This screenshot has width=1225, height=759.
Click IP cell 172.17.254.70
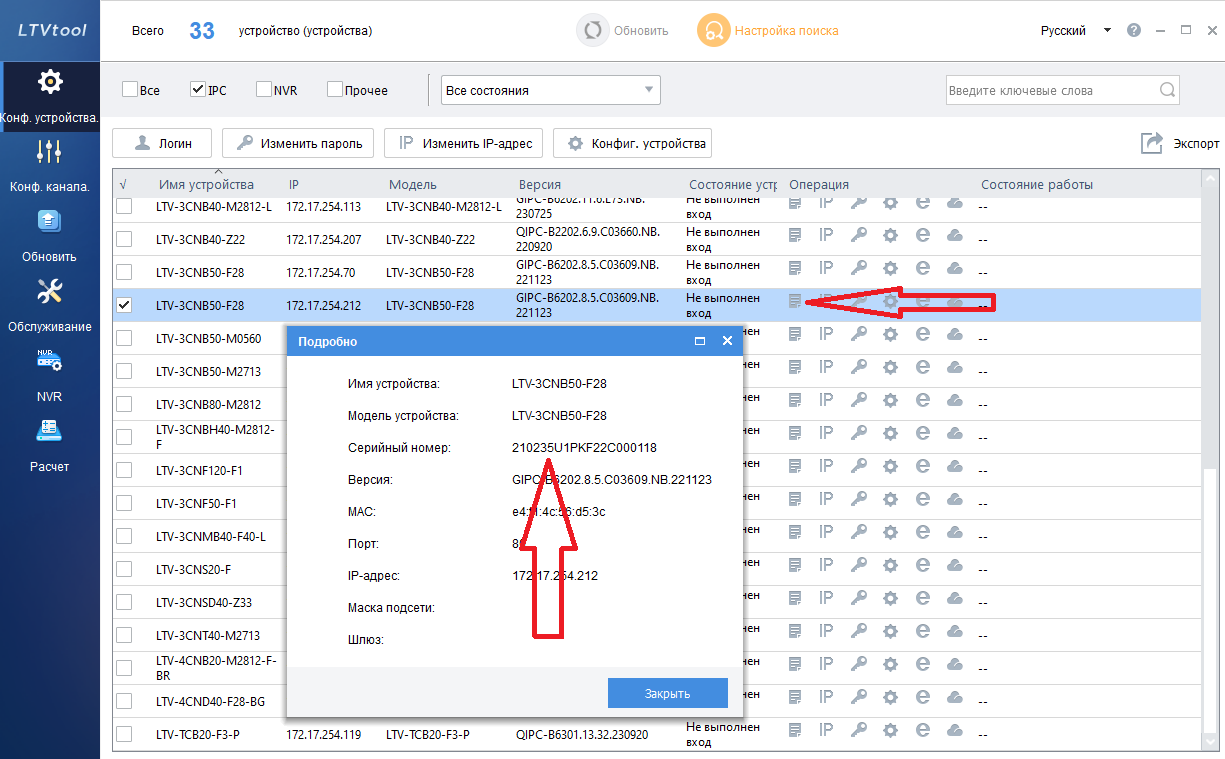[x=320, y=272]
